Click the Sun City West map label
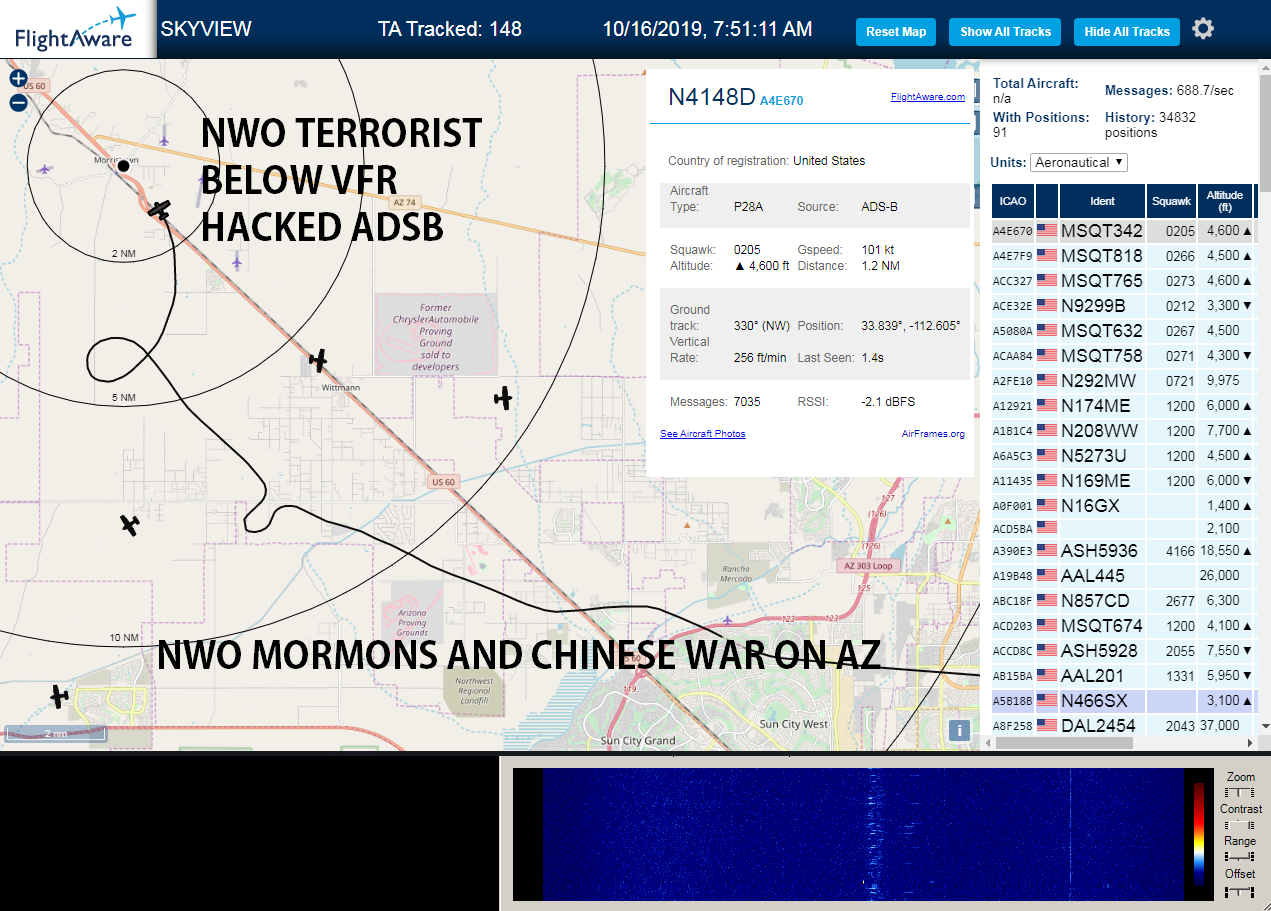This screenshot has width=1271, height=911. click(x=794, y=724)
